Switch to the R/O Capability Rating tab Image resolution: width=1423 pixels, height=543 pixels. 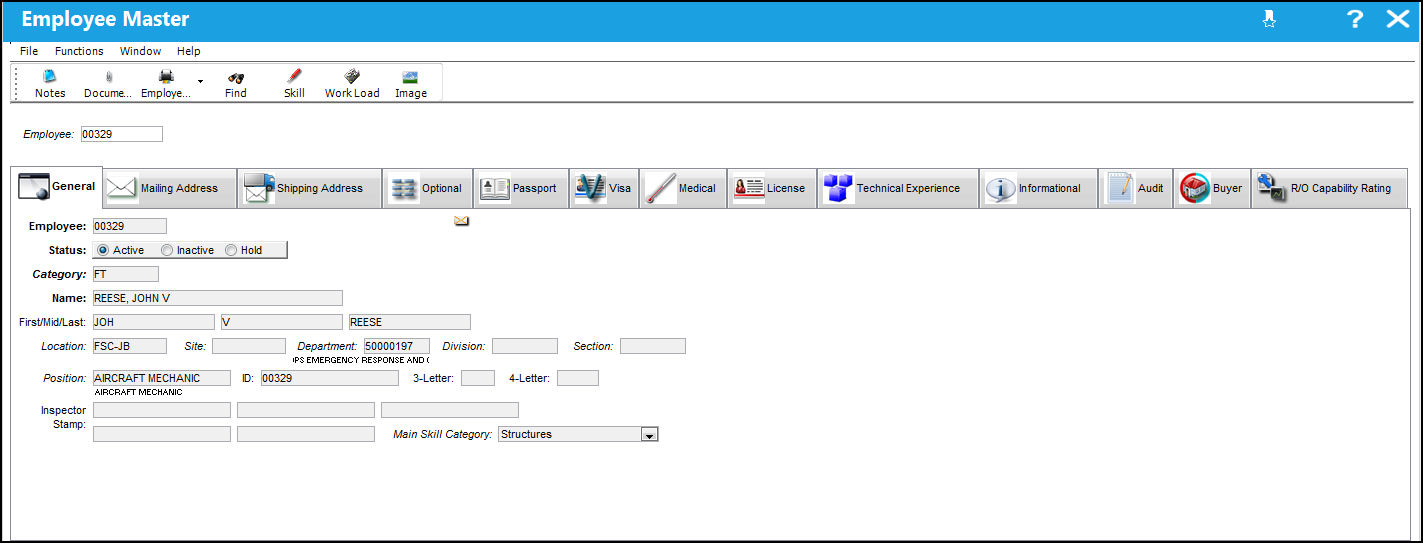(1329, 188)
